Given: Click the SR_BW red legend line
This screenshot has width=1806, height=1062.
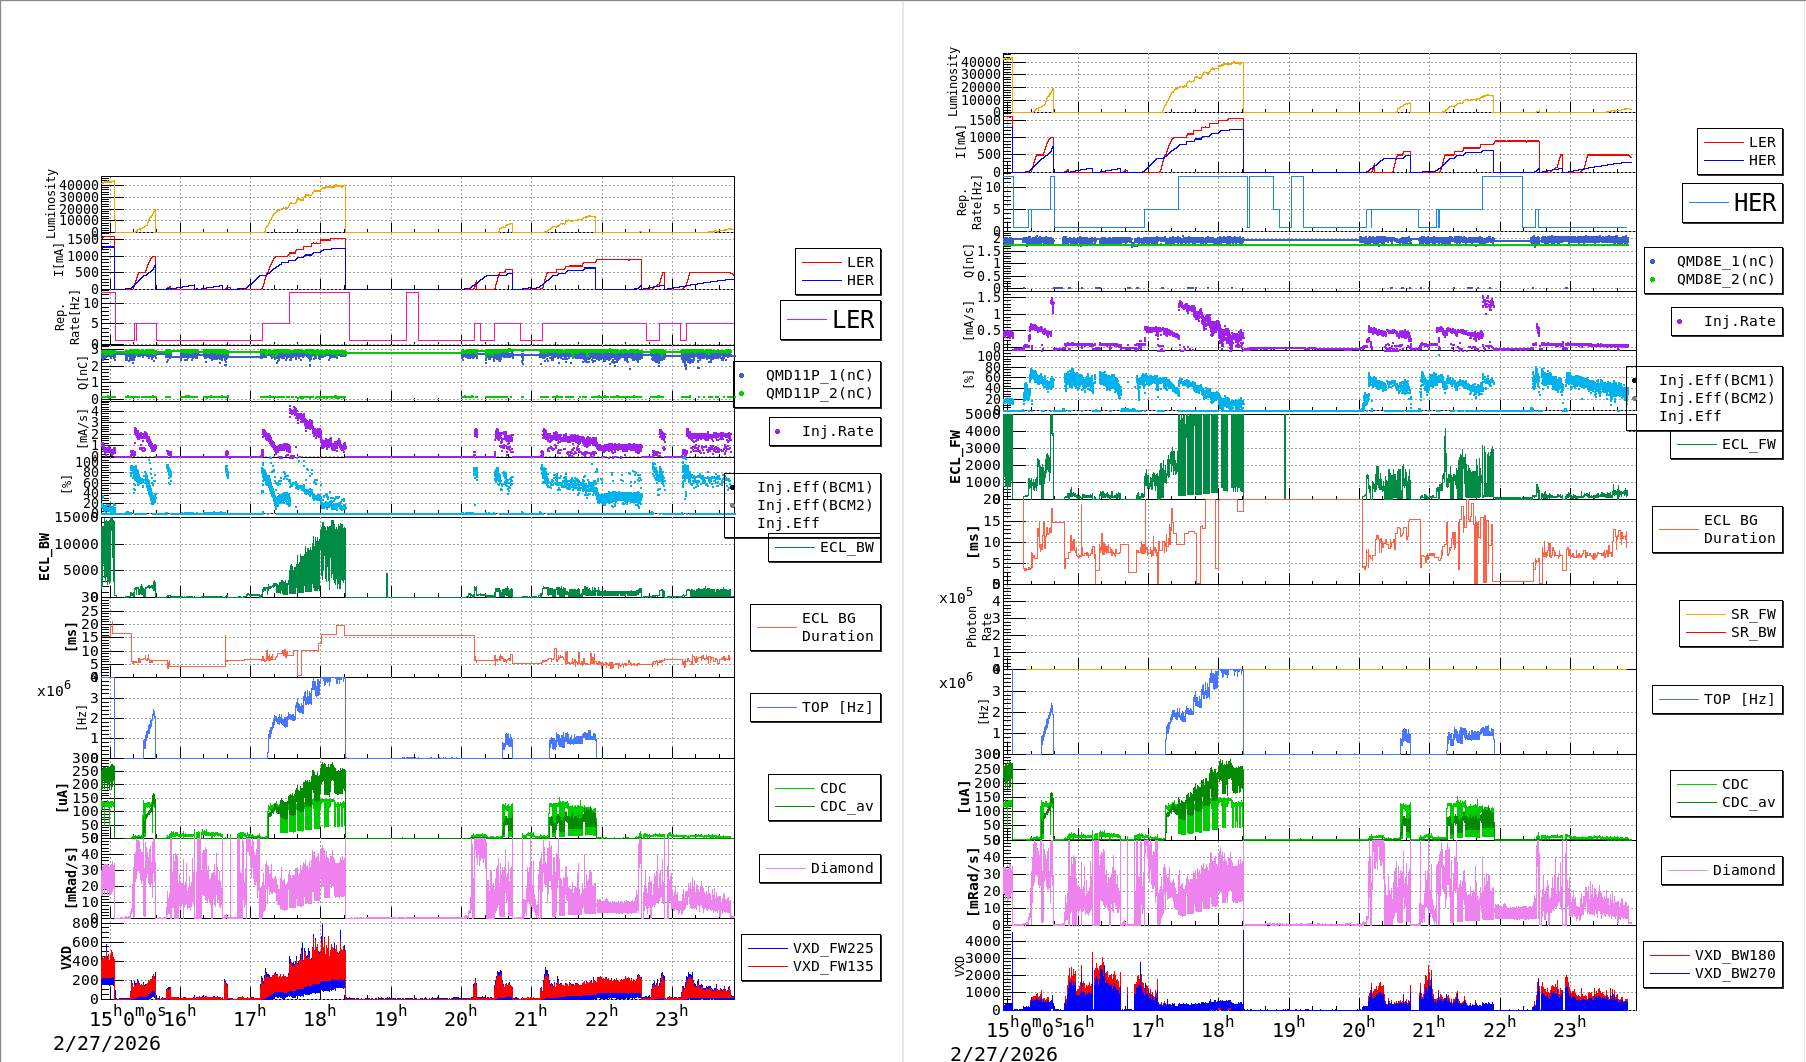Looking at the screenshot, I should [x=1705, y=632].
